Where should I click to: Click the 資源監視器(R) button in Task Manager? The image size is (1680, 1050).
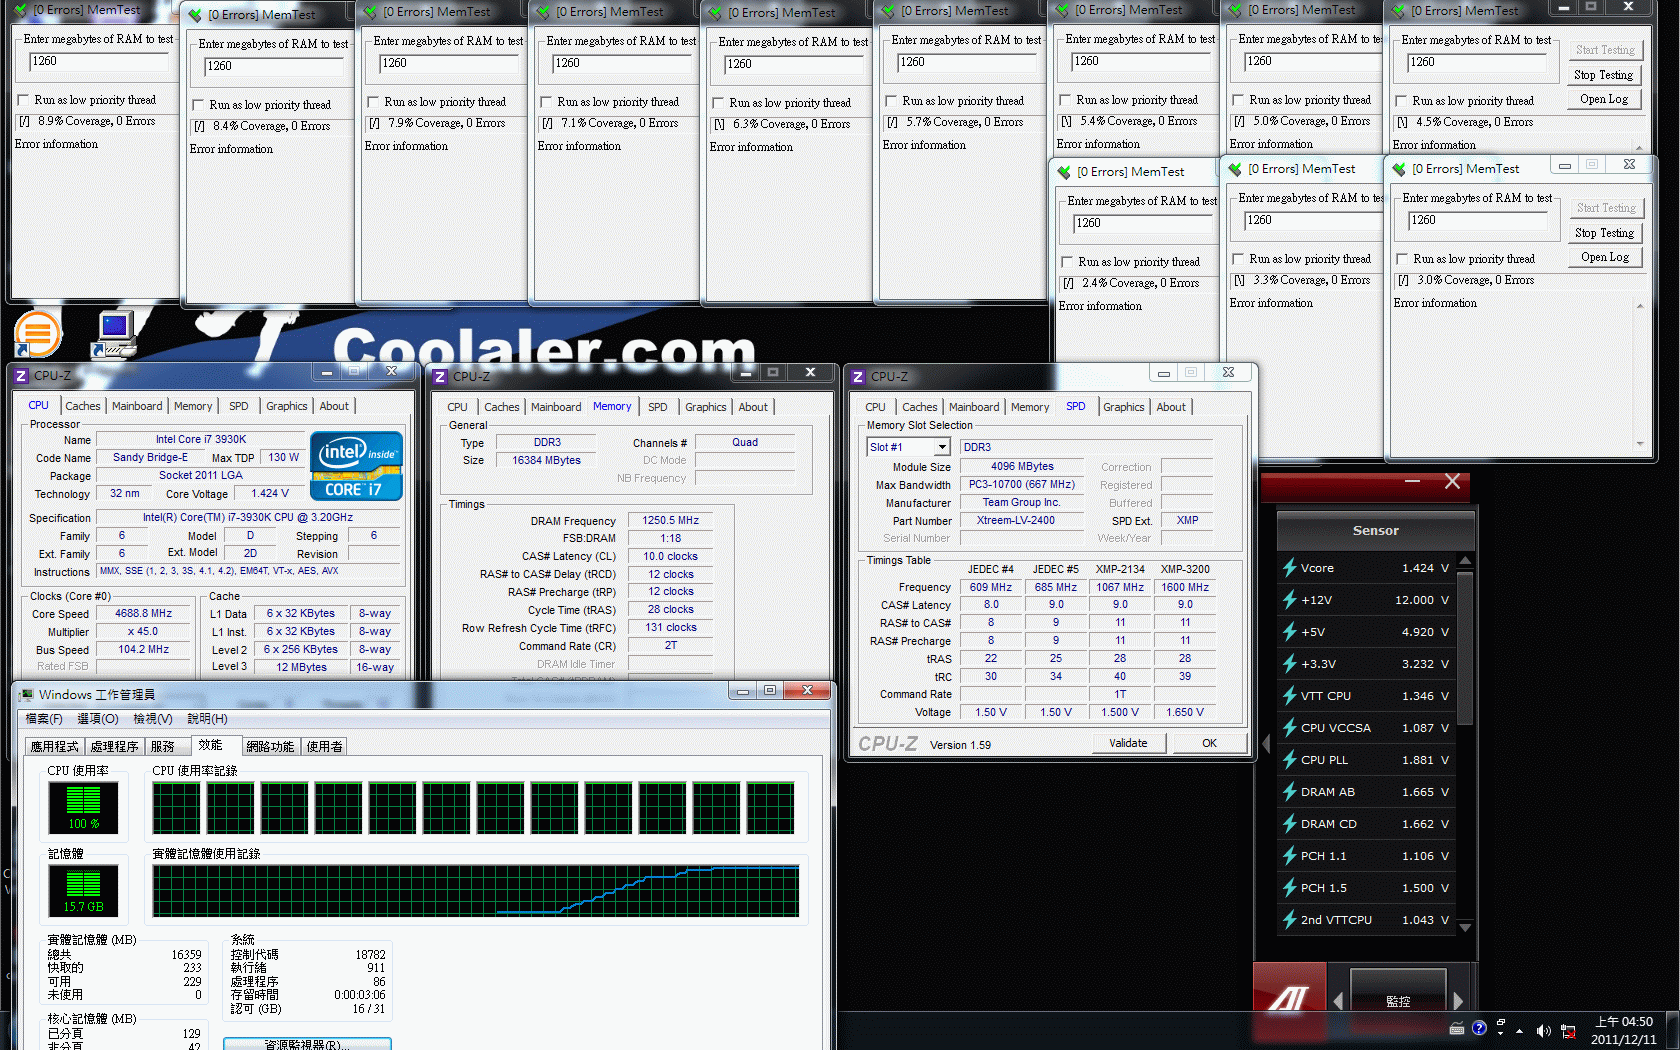307,1044
